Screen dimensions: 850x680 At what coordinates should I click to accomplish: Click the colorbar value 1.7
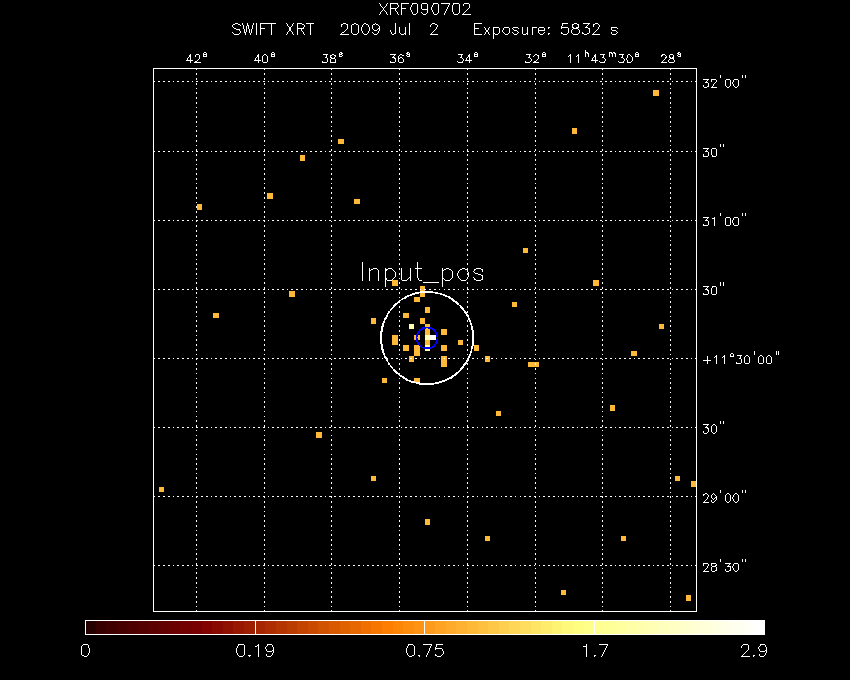pyautogui.click(x=595, y=651)
